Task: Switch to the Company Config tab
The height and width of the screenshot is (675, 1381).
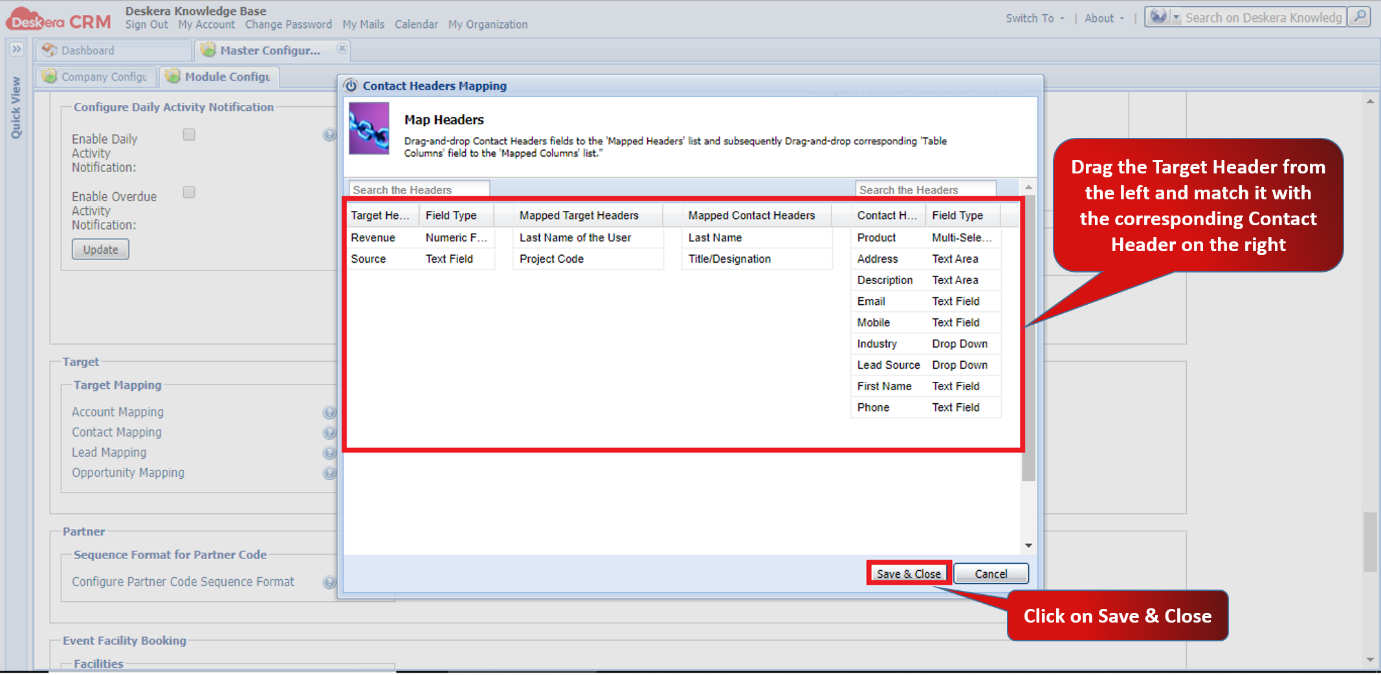Action: coord(95,75)
